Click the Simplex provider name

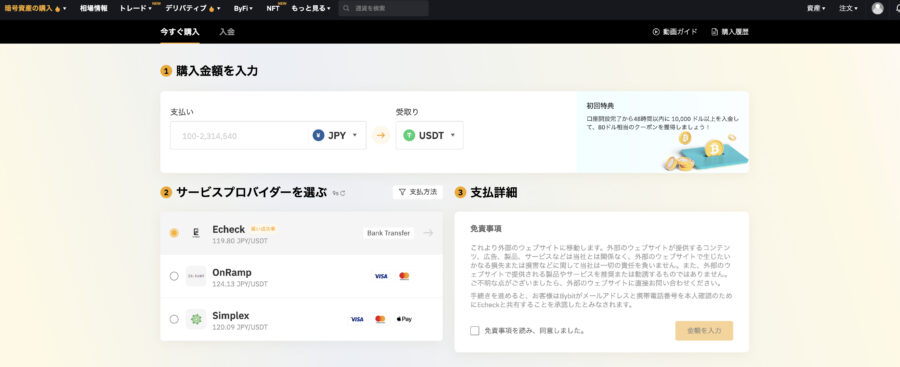231,315
